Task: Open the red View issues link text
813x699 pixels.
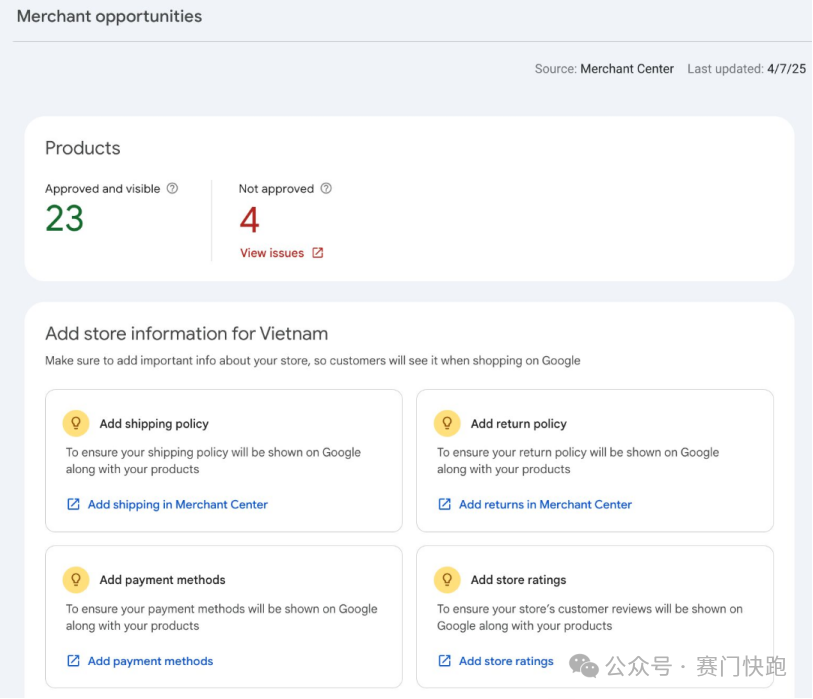Action: pyautogui.click(x=271, y=253)
